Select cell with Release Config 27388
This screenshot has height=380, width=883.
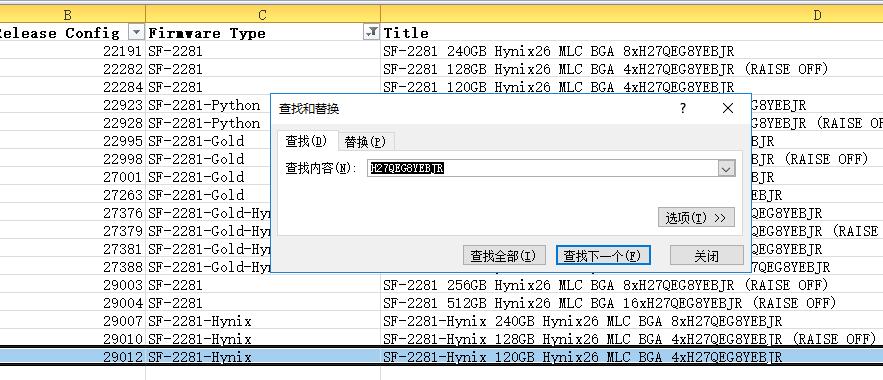(73, 267)
